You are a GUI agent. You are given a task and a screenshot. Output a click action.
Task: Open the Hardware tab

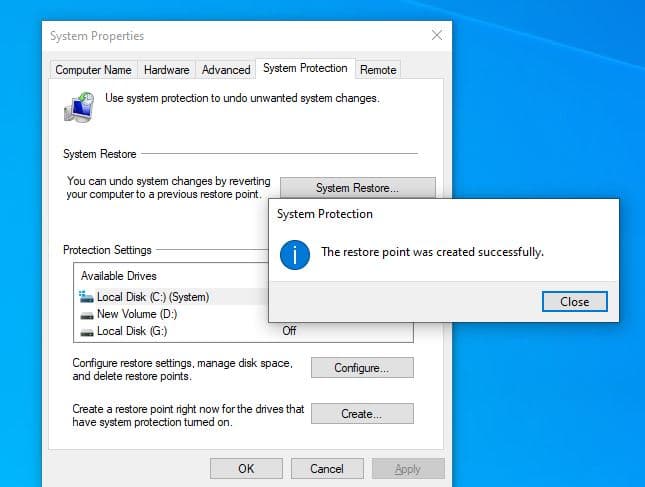click(166, 70)
